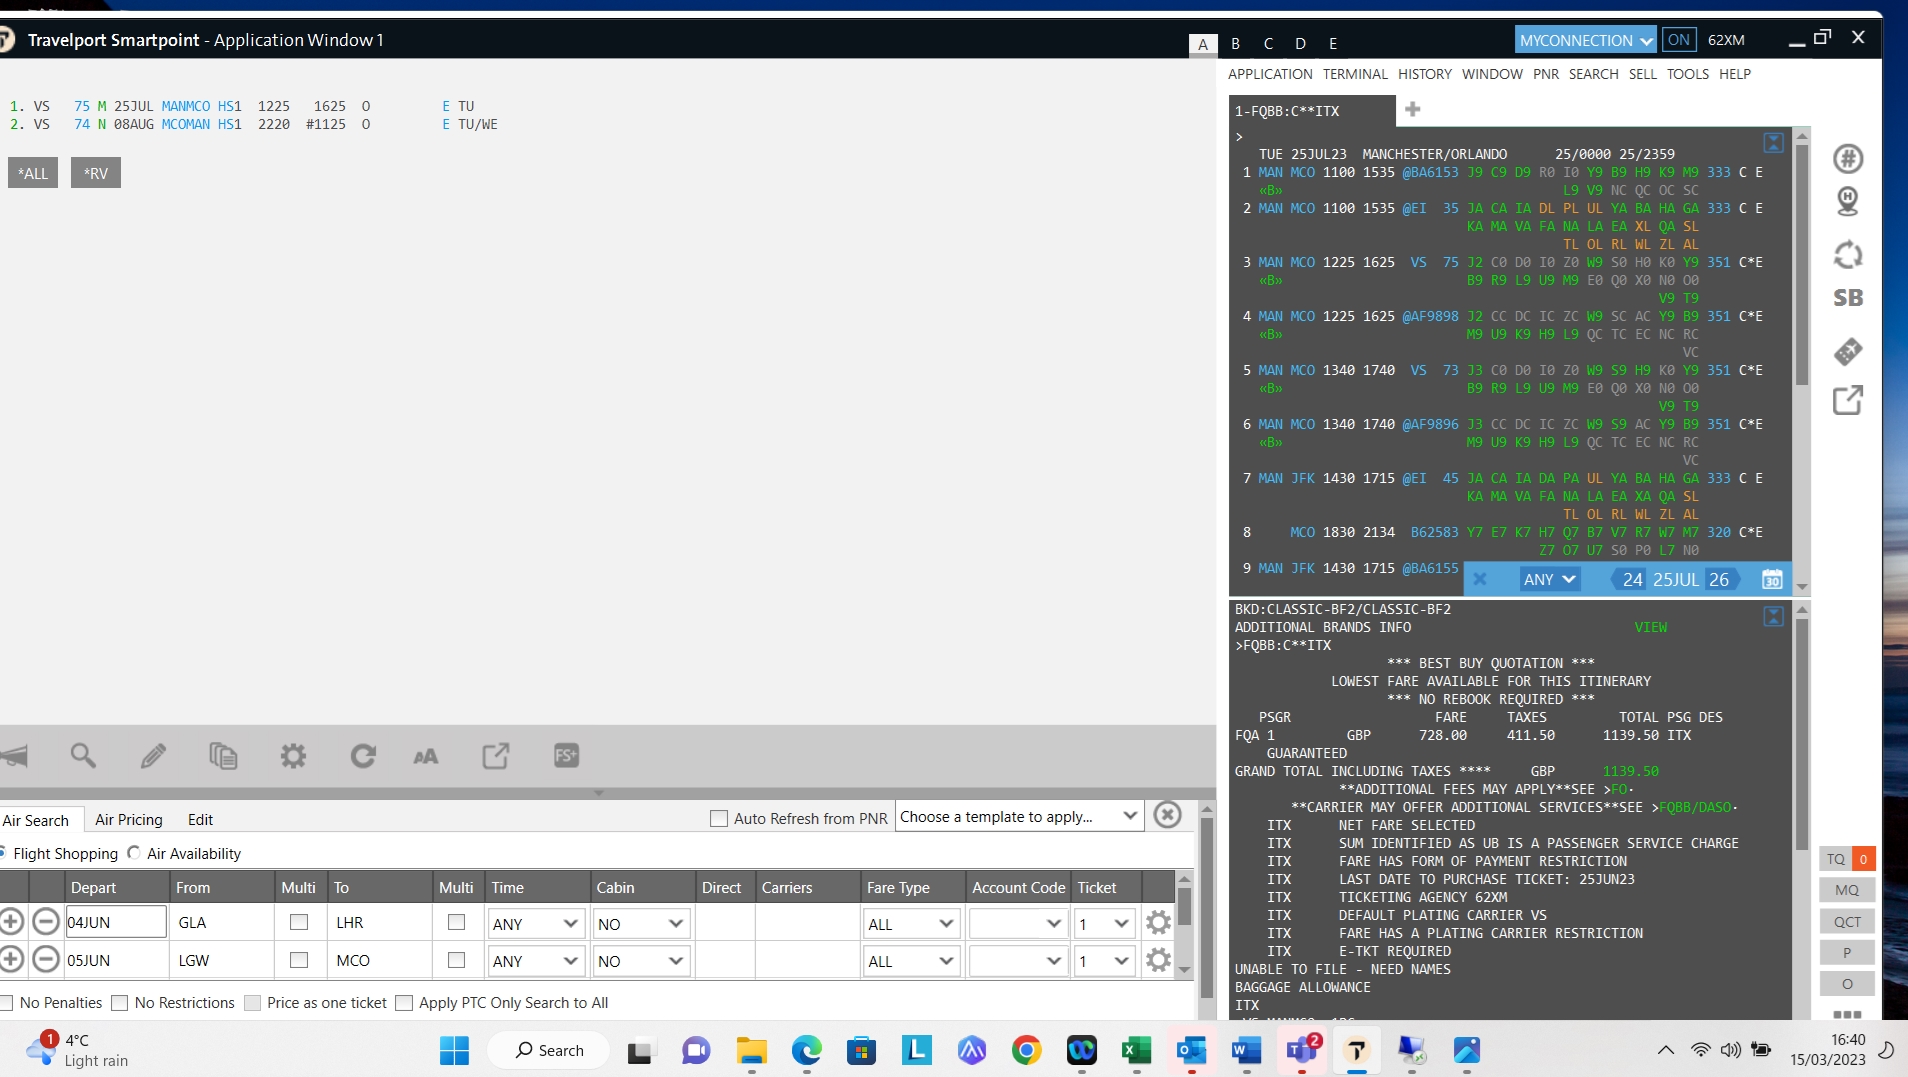This screenshot has height=1077, width=1908.
Task: Tick the No Restrictions checkbox
Action: (x=120, y=1003)
